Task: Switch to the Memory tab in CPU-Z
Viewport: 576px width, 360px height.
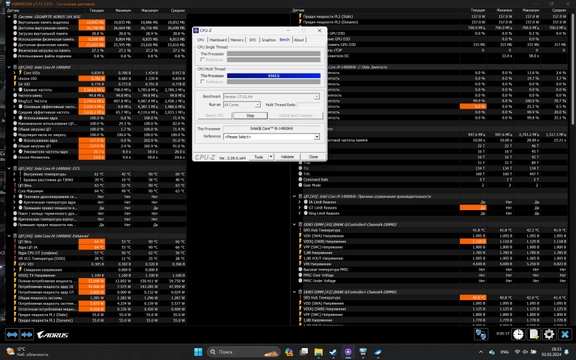Action: coord(237,40)
